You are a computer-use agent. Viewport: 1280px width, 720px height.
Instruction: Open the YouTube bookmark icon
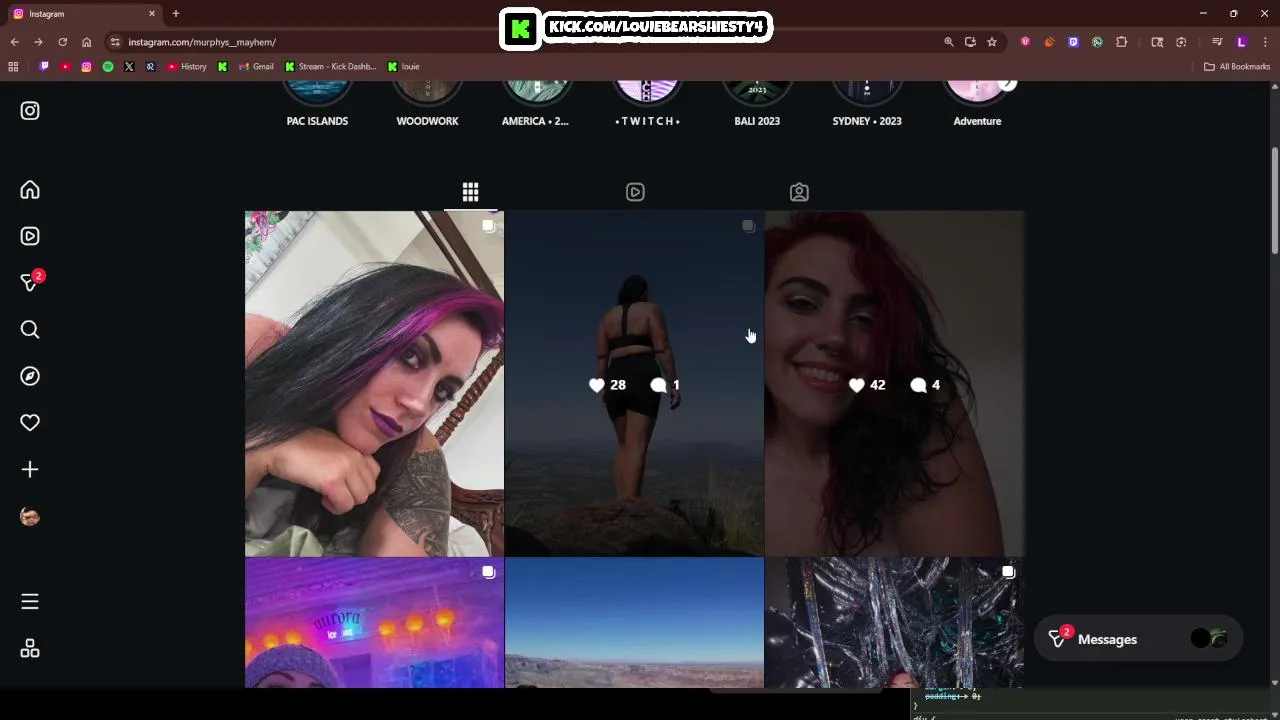(x=65, y=67)
